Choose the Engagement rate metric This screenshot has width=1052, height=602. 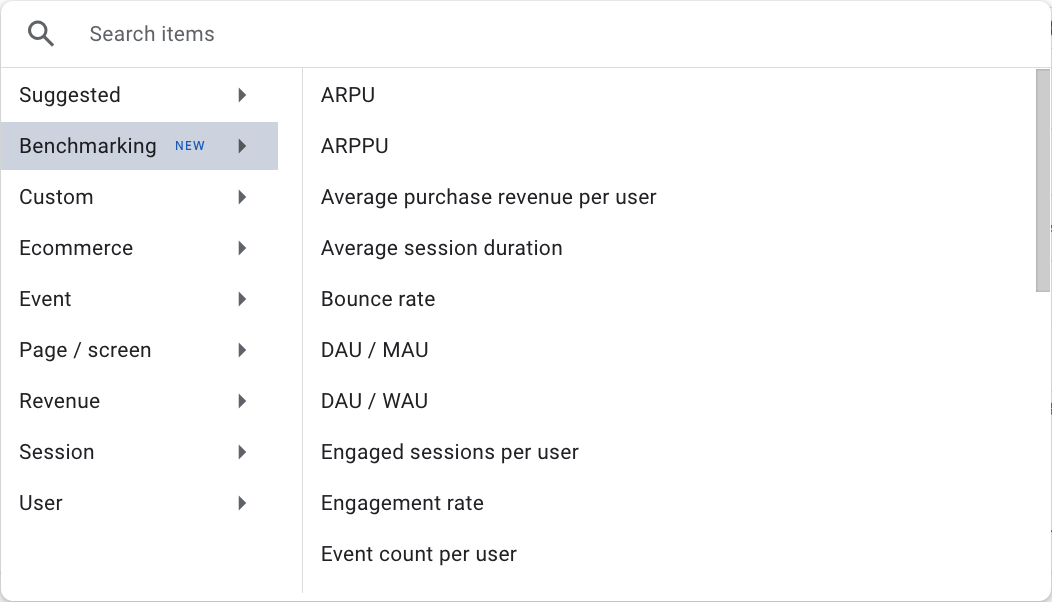(x=402, y=503)
